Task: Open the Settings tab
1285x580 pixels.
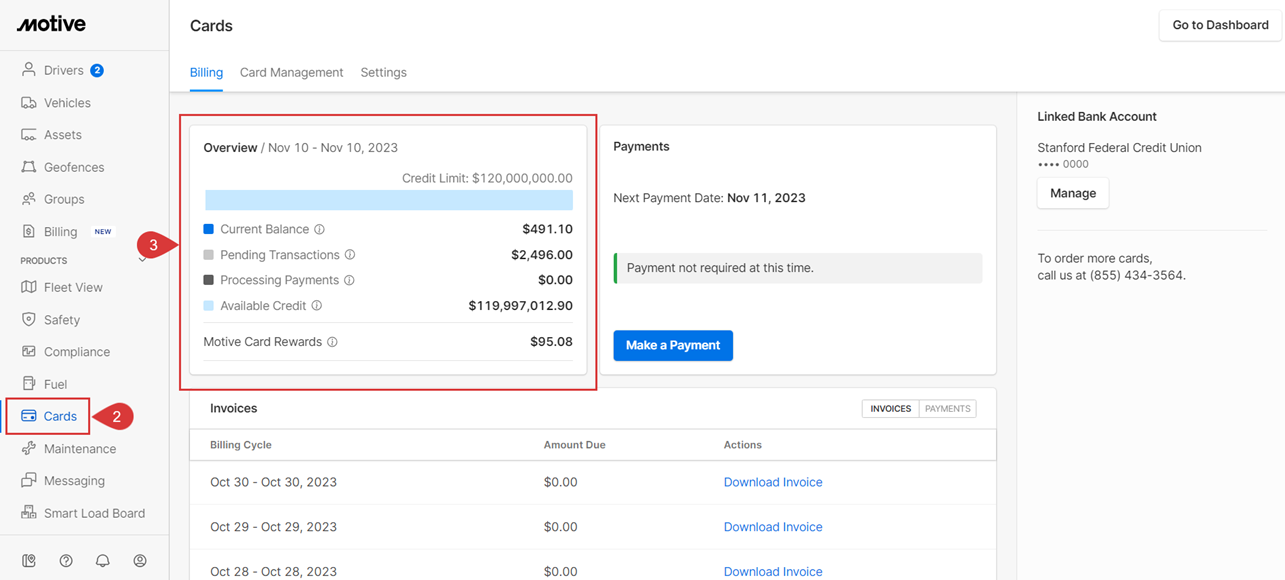Action: tap(383, 73)
